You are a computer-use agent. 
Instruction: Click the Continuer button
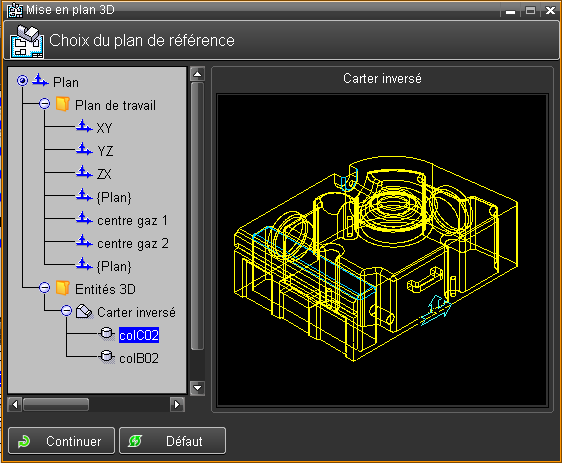[61, 441]
